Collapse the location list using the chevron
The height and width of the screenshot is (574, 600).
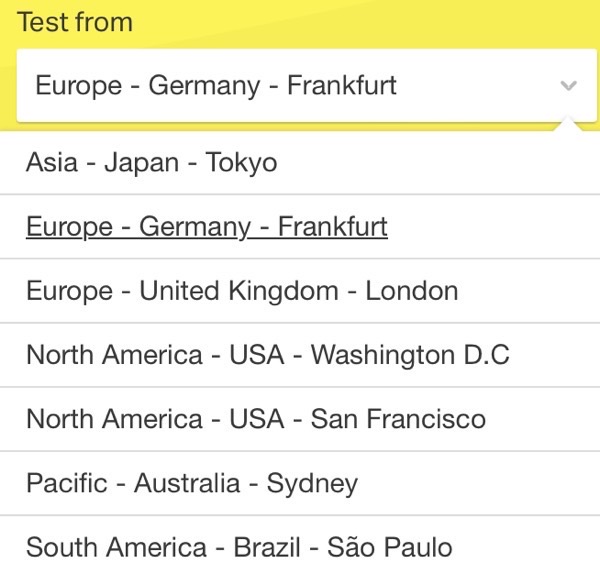(x=568, y=86)
